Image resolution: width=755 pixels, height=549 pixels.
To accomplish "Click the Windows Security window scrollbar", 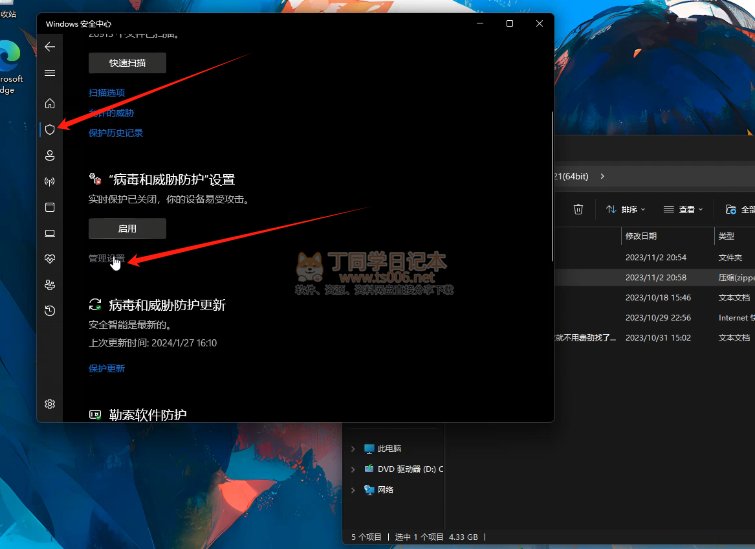I will (x=552, y=186).
